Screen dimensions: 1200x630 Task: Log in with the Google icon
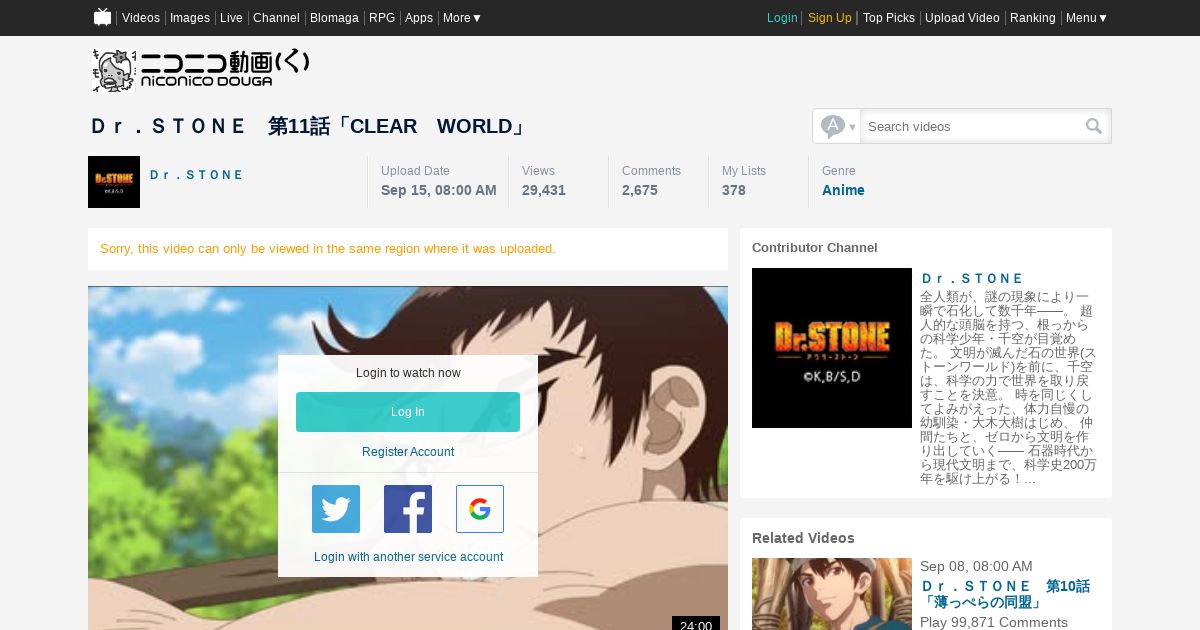[480, 509]
